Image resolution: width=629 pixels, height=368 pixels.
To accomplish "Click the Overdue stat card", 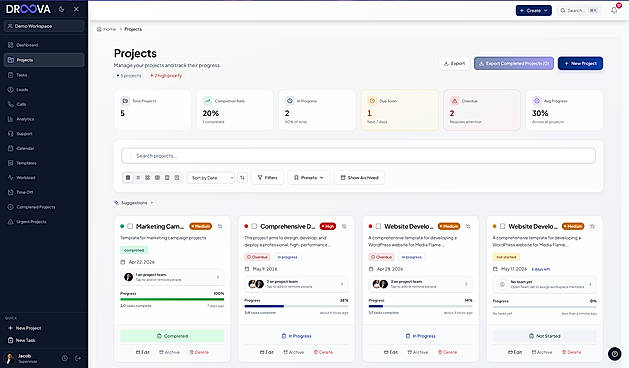I will pyautogui.click(x=482, y=110).
